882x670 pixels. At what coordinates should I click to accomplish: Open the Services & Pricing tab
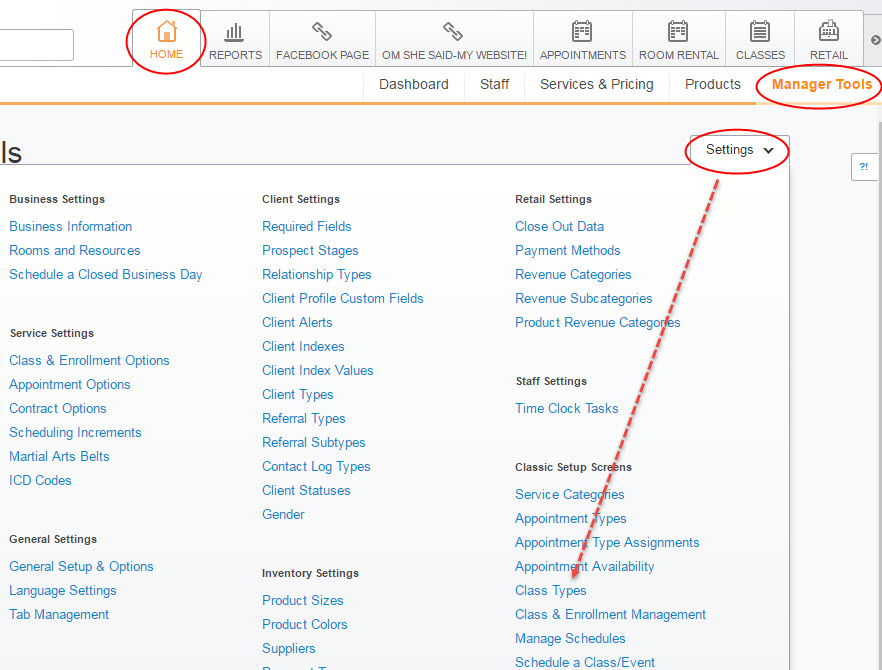tap(596, 85)
